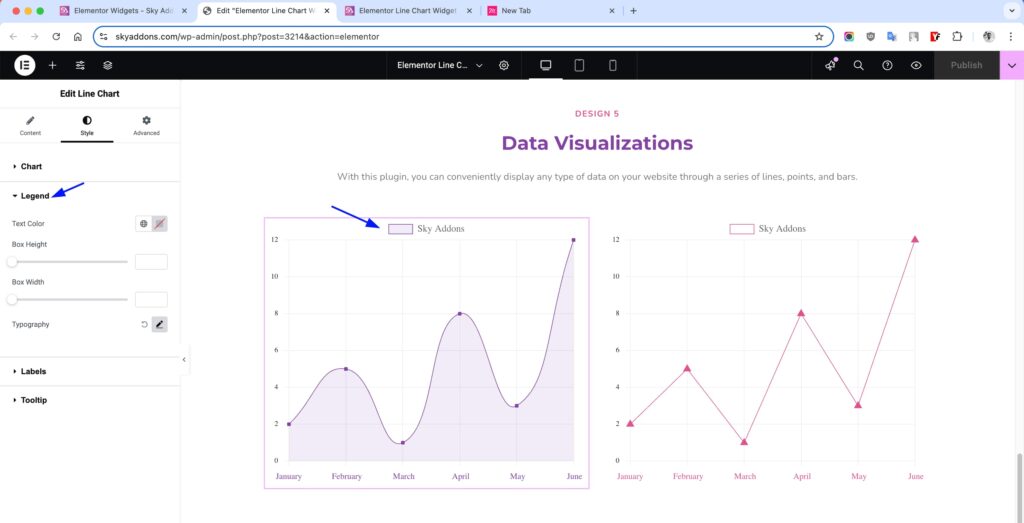Click the shield extension icon
This screenshot has width=1024, height=523.
(871, 37)
